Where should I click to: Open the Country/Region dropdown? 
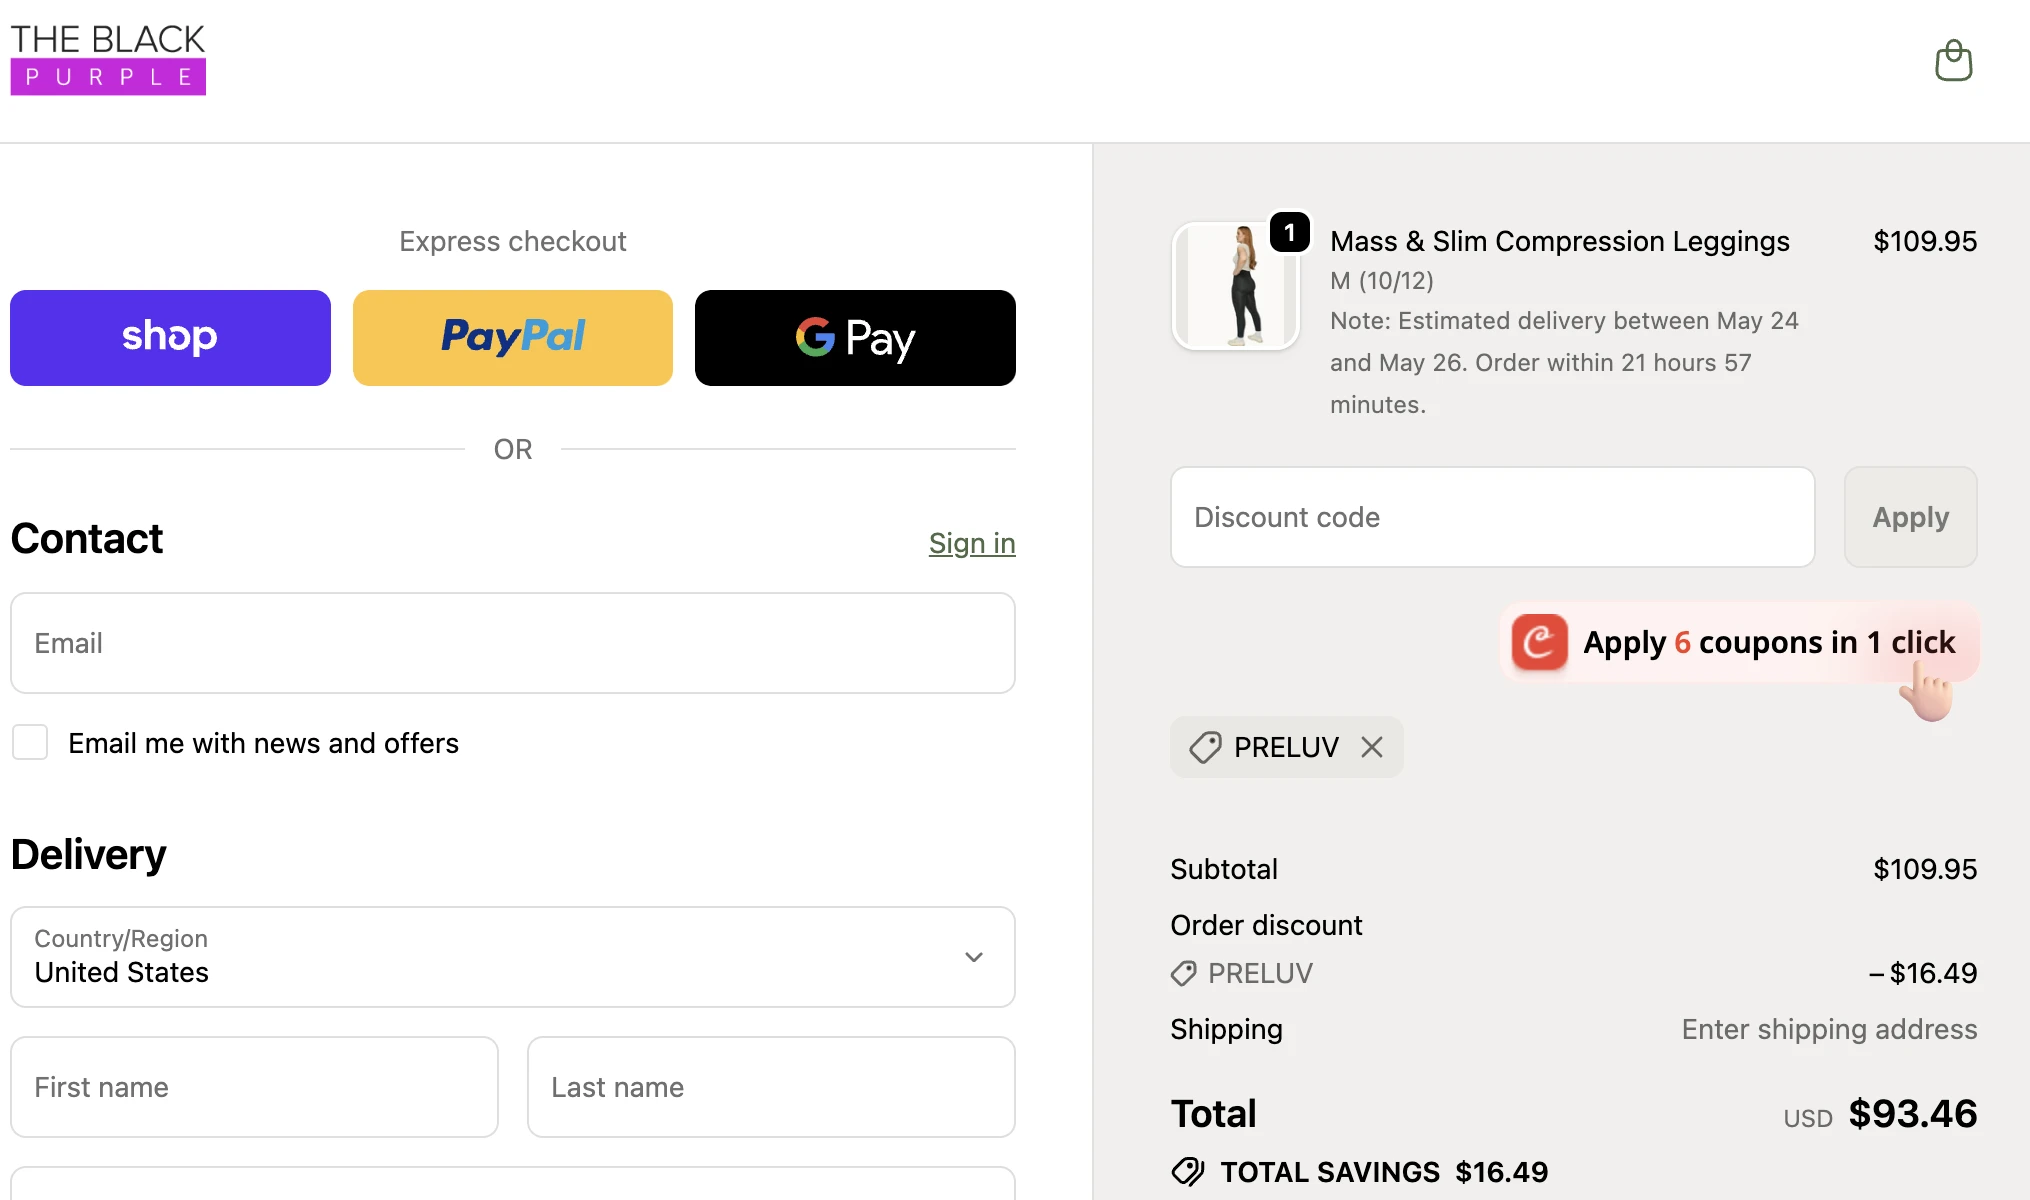click(513, 957)
